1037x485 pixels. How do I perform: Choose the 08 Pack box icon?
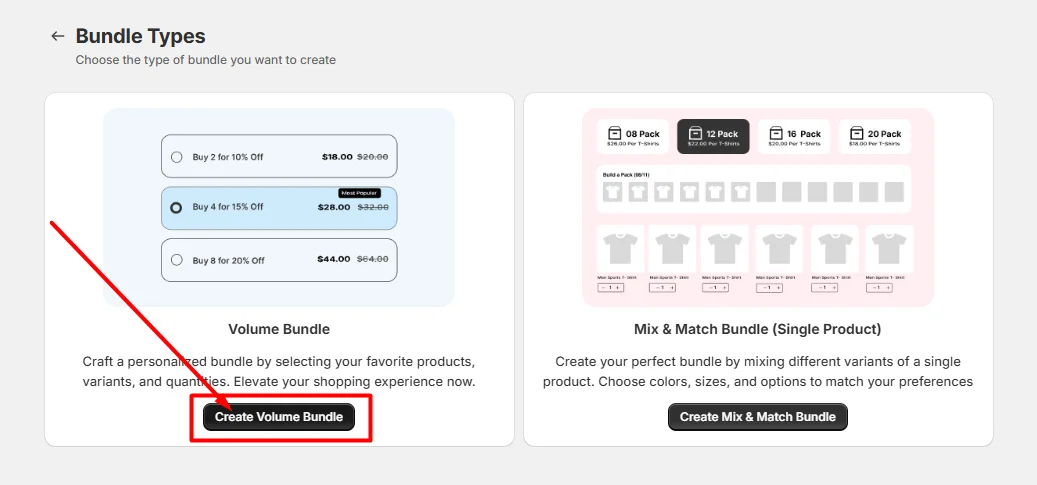pos(614,133)
